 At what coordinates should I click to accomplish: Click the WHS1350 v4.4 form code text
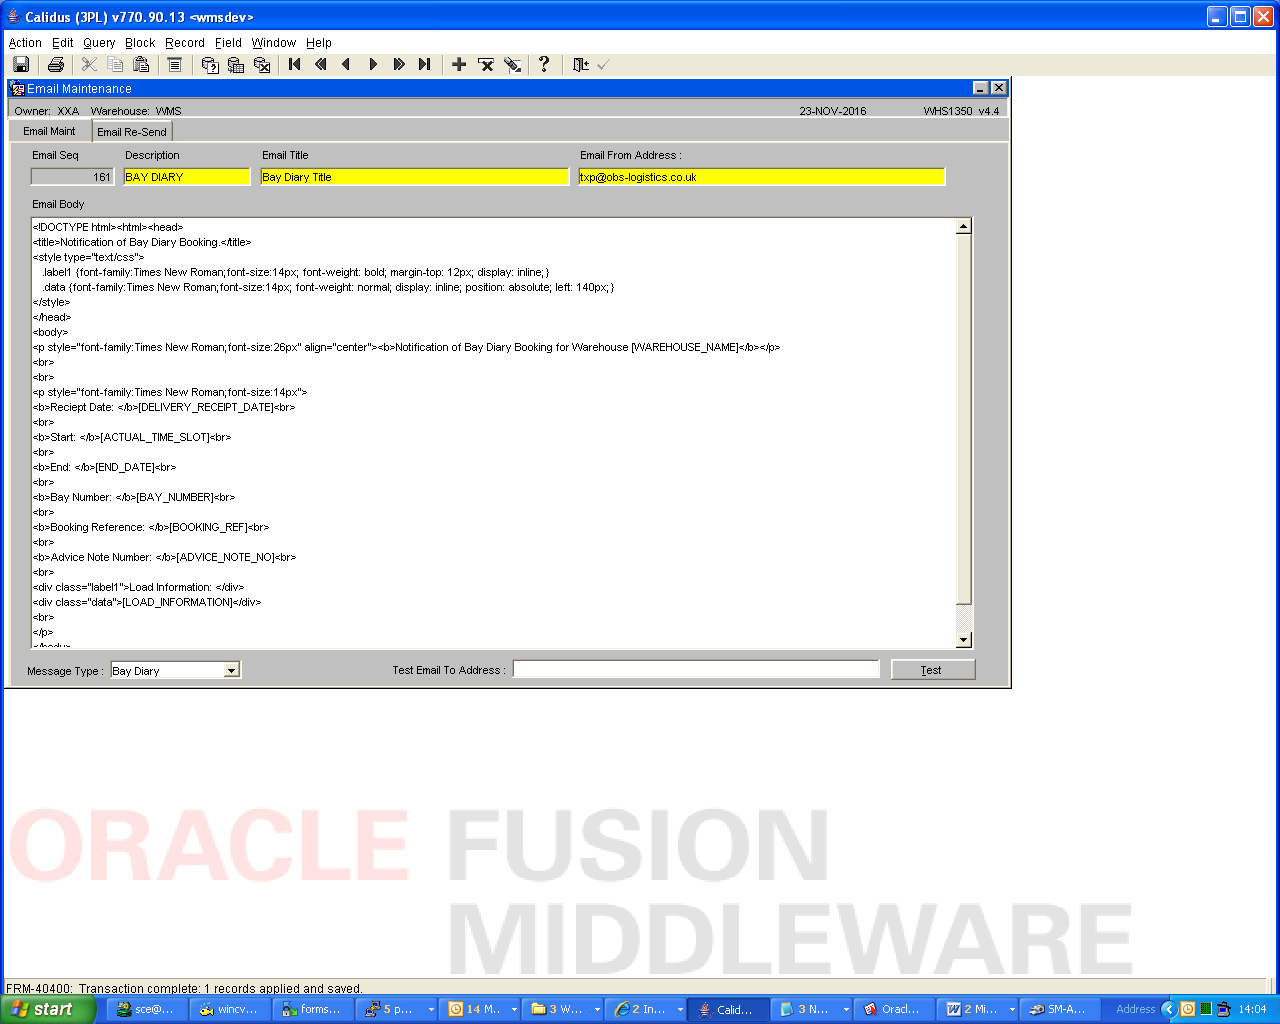(961, 111)
